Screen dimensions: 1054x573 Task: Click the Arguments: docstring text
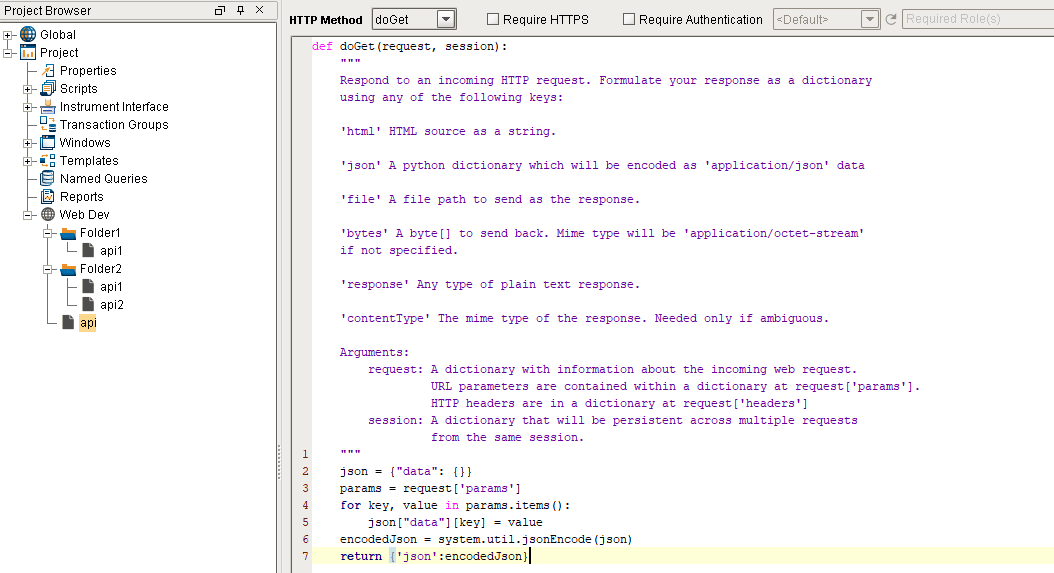tap(374, 352)
